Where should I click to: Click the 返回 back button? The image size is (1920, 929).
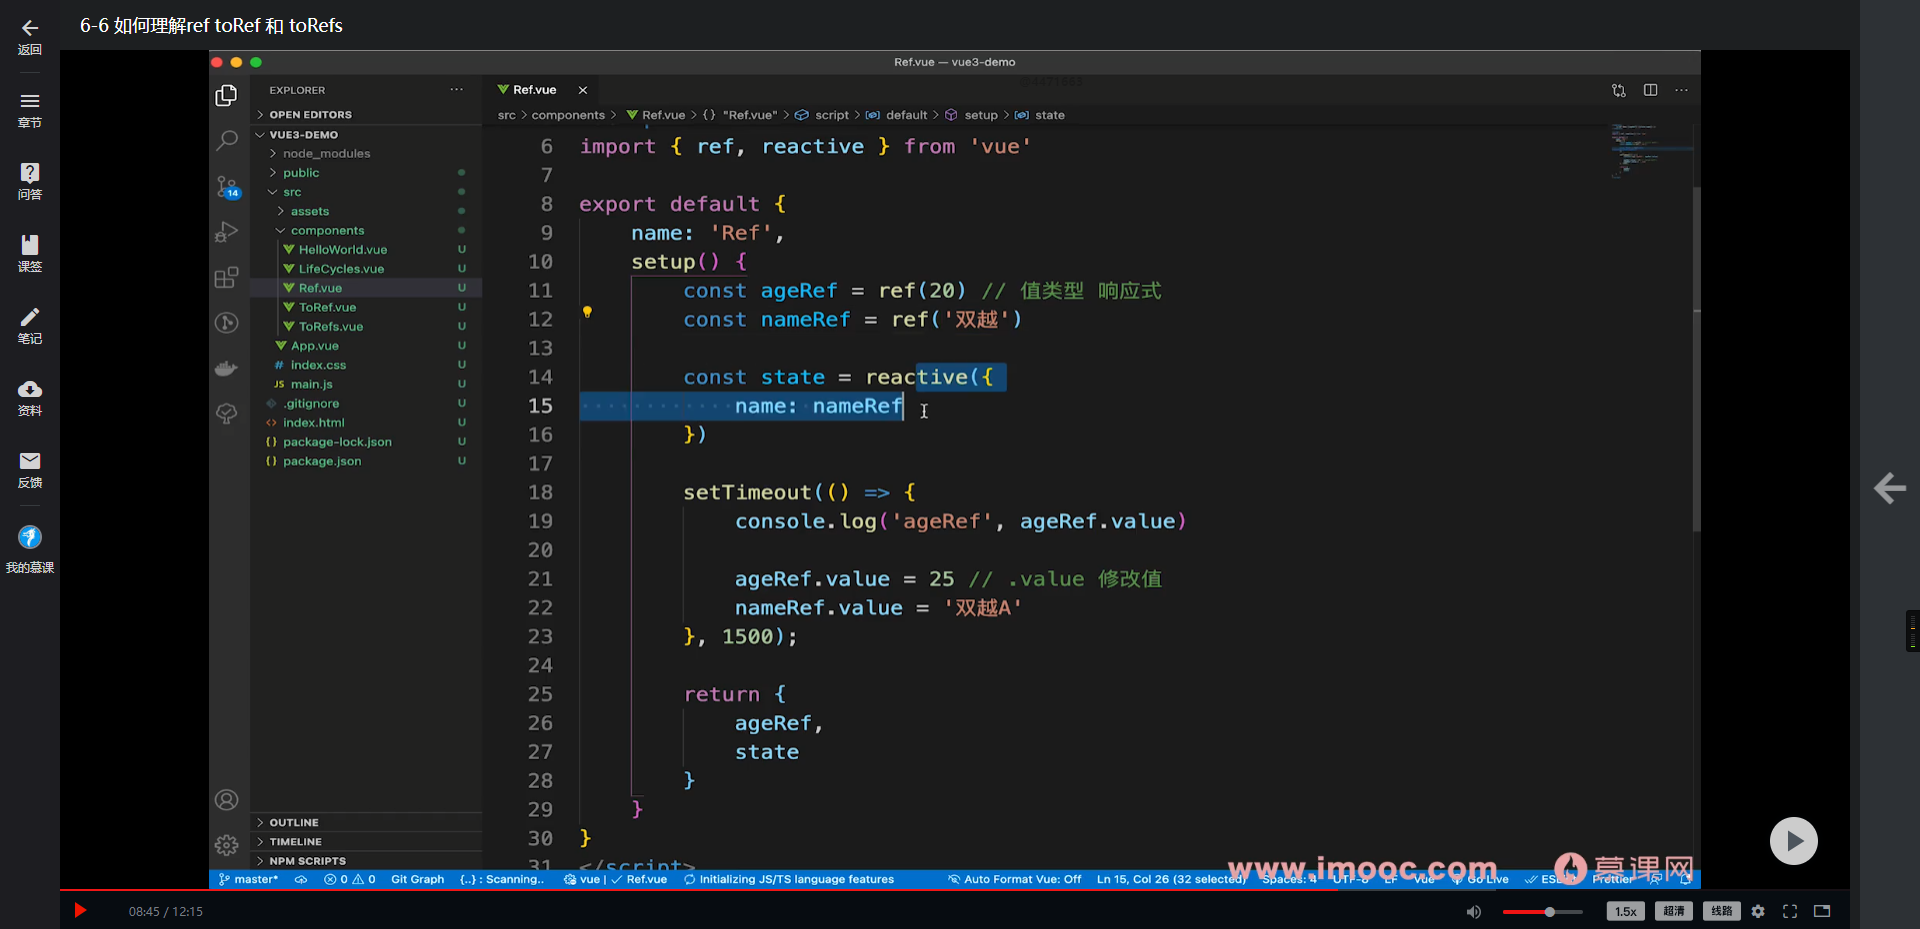click(x=30, y=37)
